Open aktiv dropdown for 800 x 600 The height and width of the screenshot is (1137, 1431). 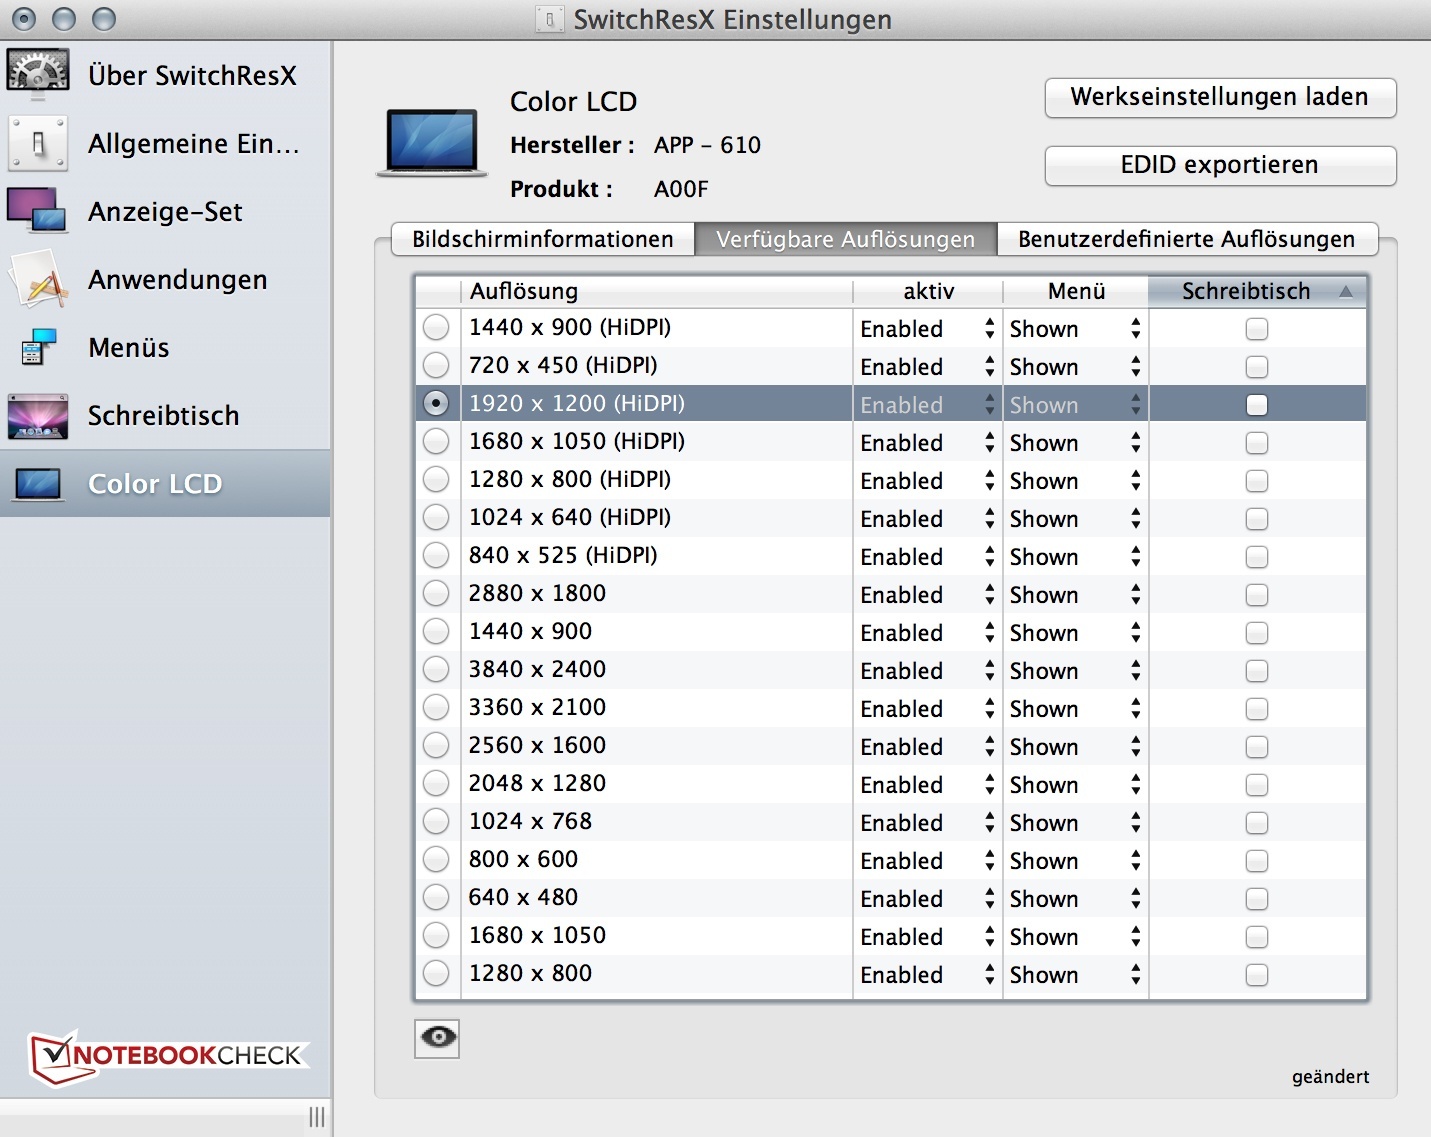pyautogui.click(x=927, y=861)
